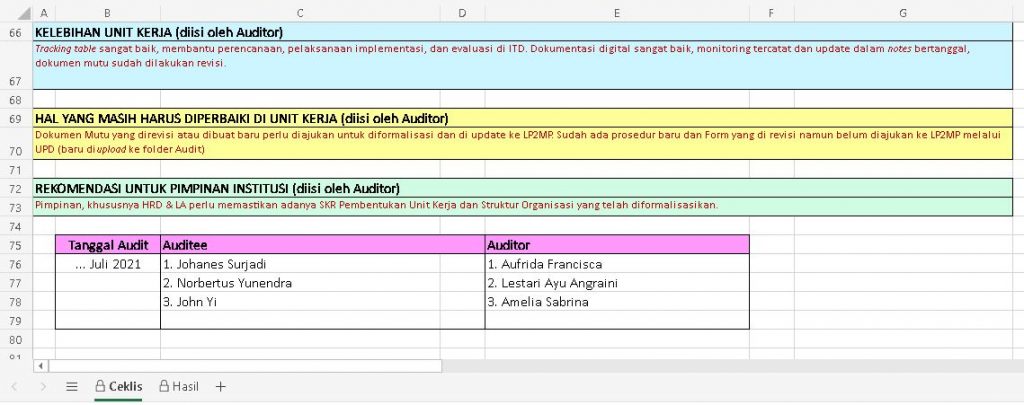Click the previous sheet navigation arrow

tap(15, 386)
